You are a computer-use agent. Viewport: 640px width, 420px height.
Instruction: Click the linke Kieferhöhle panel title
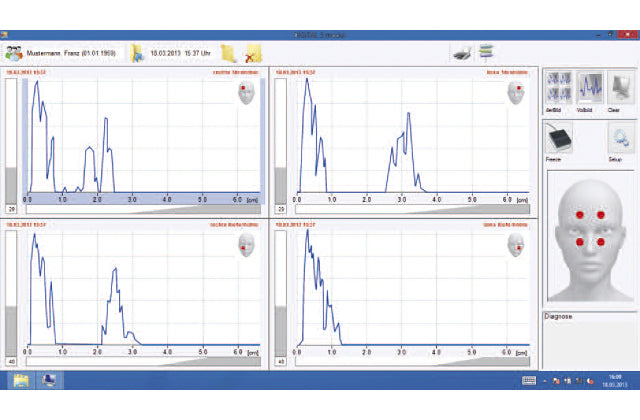pos(505,225)
